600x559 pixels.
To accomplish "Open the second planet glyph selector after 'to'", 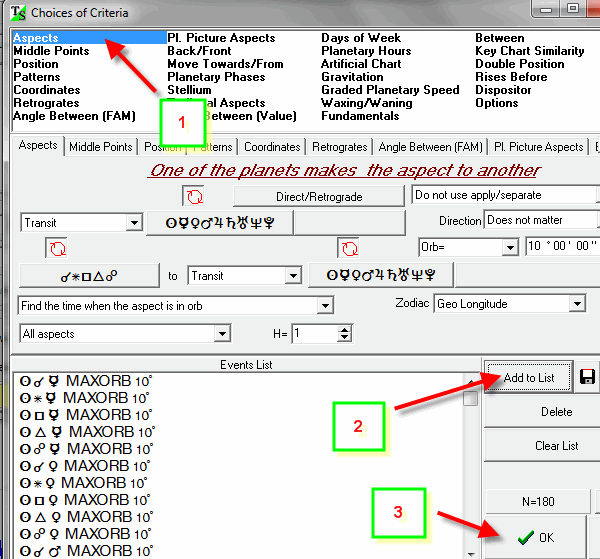I will [381, 275].
